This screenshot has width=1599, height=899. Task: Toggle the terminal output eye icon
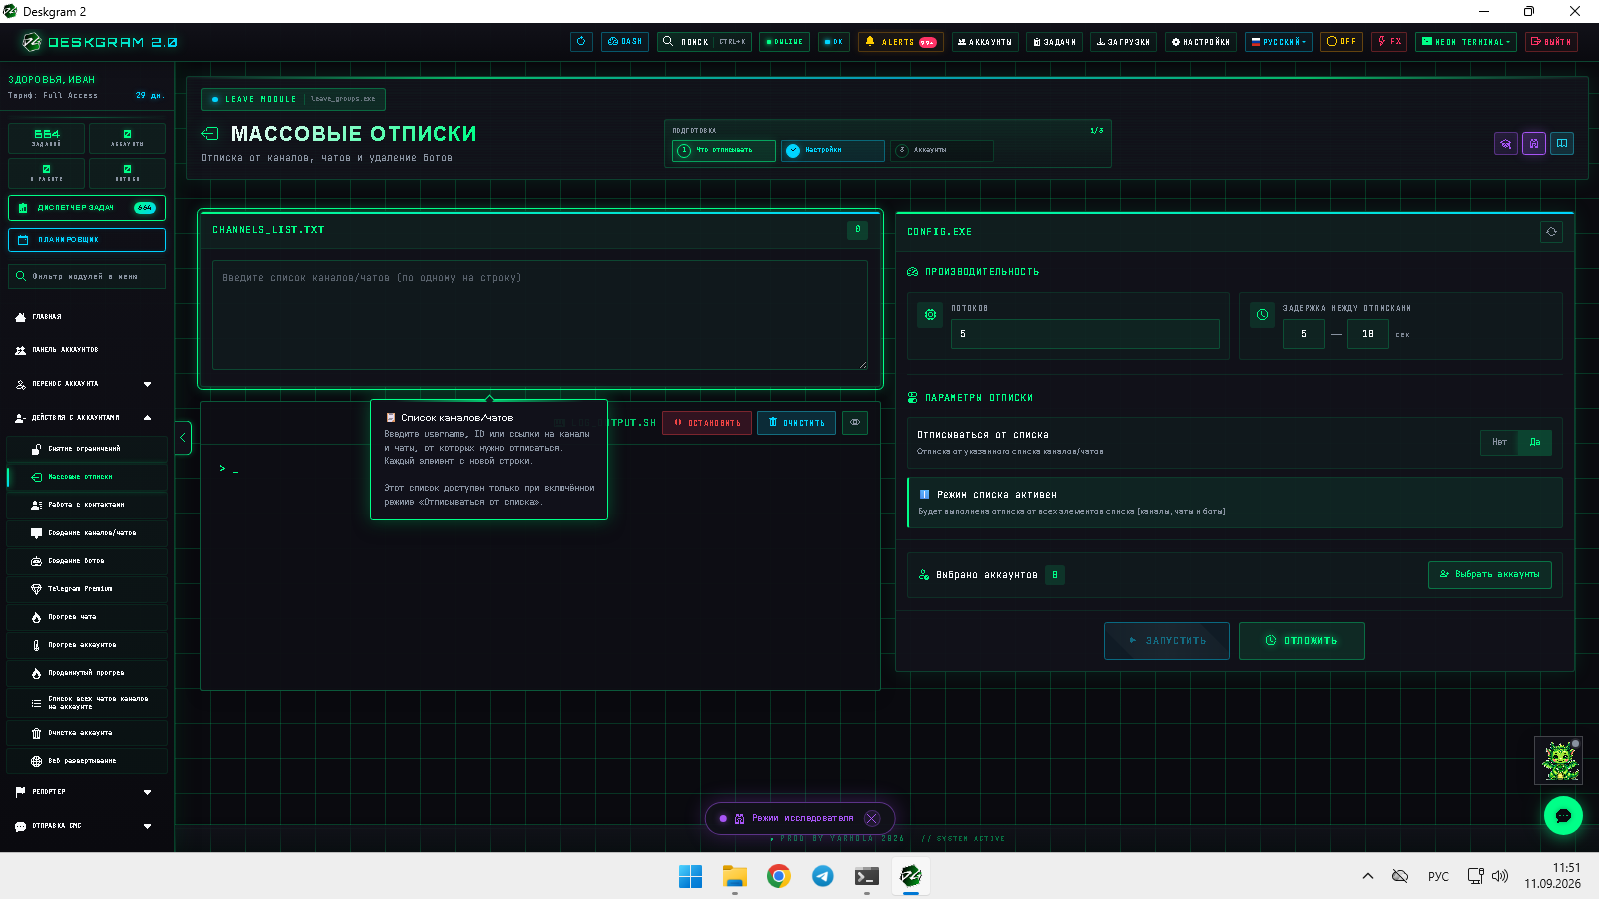[x=855, y=423]
